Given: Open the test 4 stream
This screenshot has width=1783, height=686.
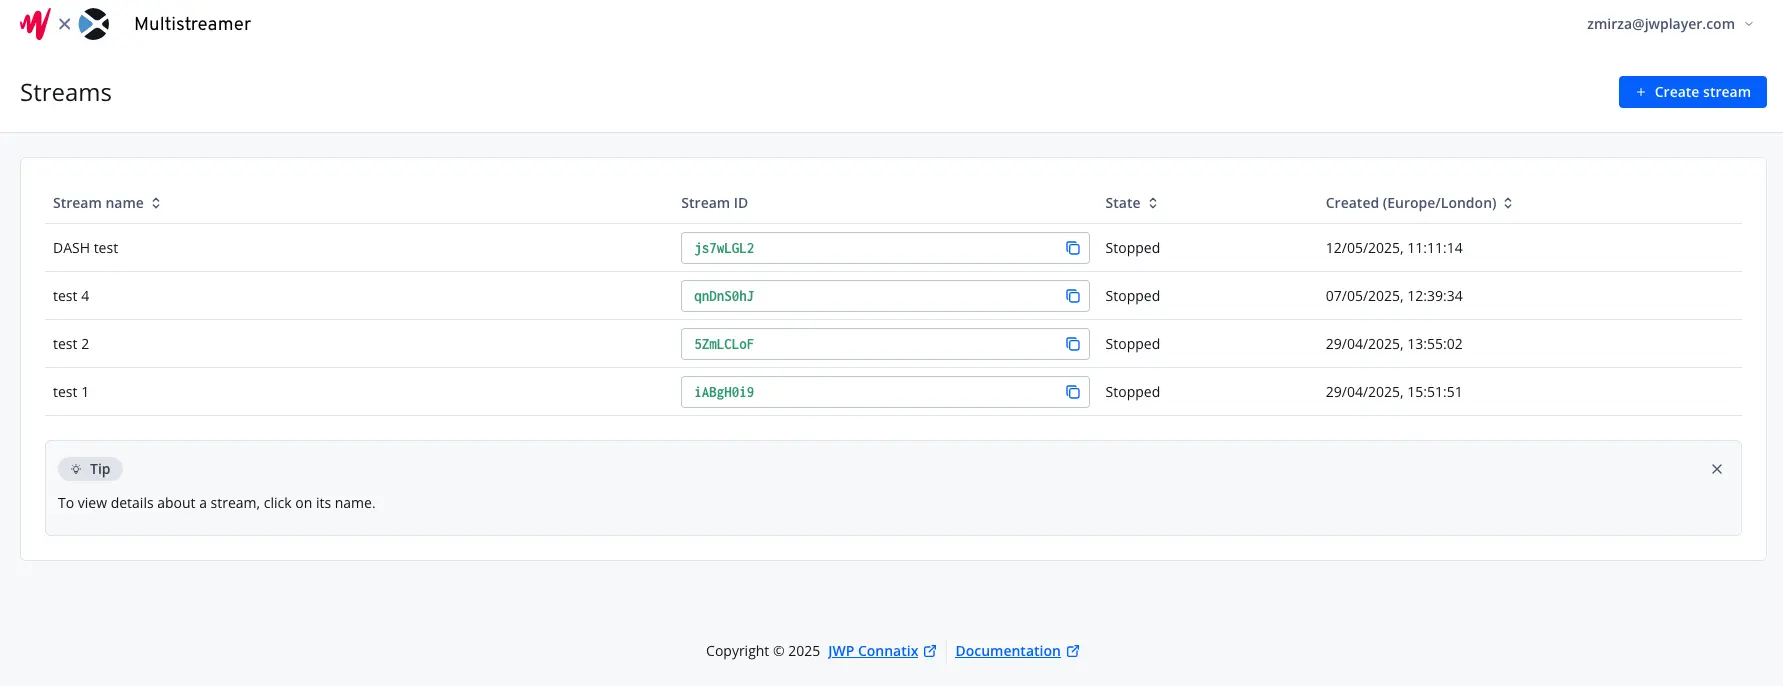Looking at the screenshot, I should click(71, 296).
